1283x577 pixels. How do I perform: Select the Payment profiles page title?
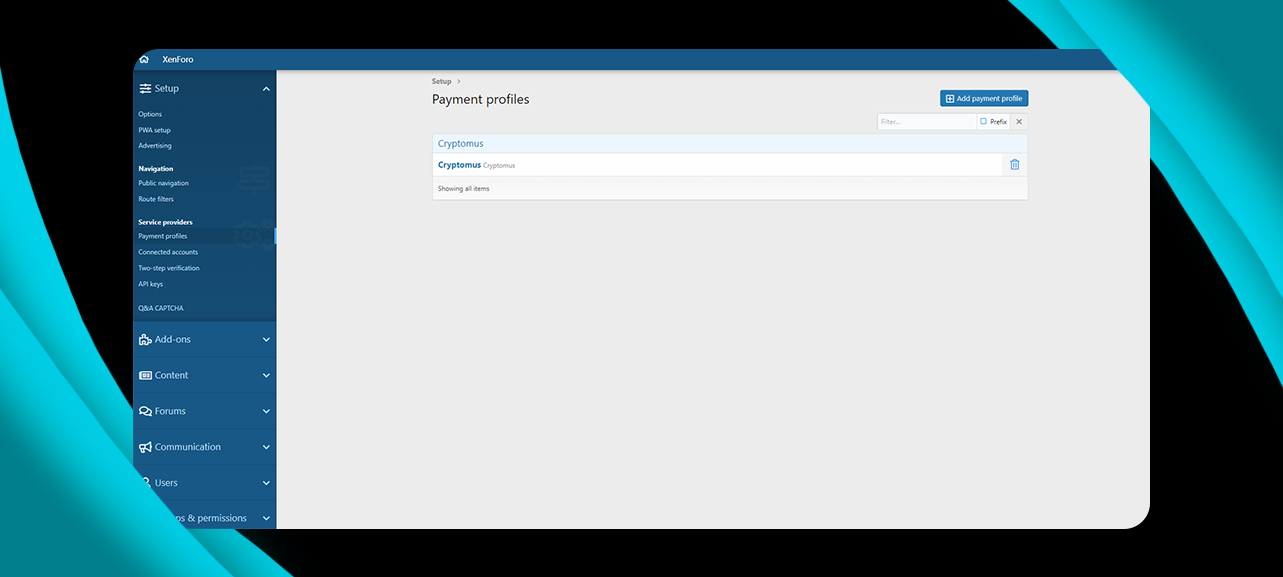coord(480,100)
